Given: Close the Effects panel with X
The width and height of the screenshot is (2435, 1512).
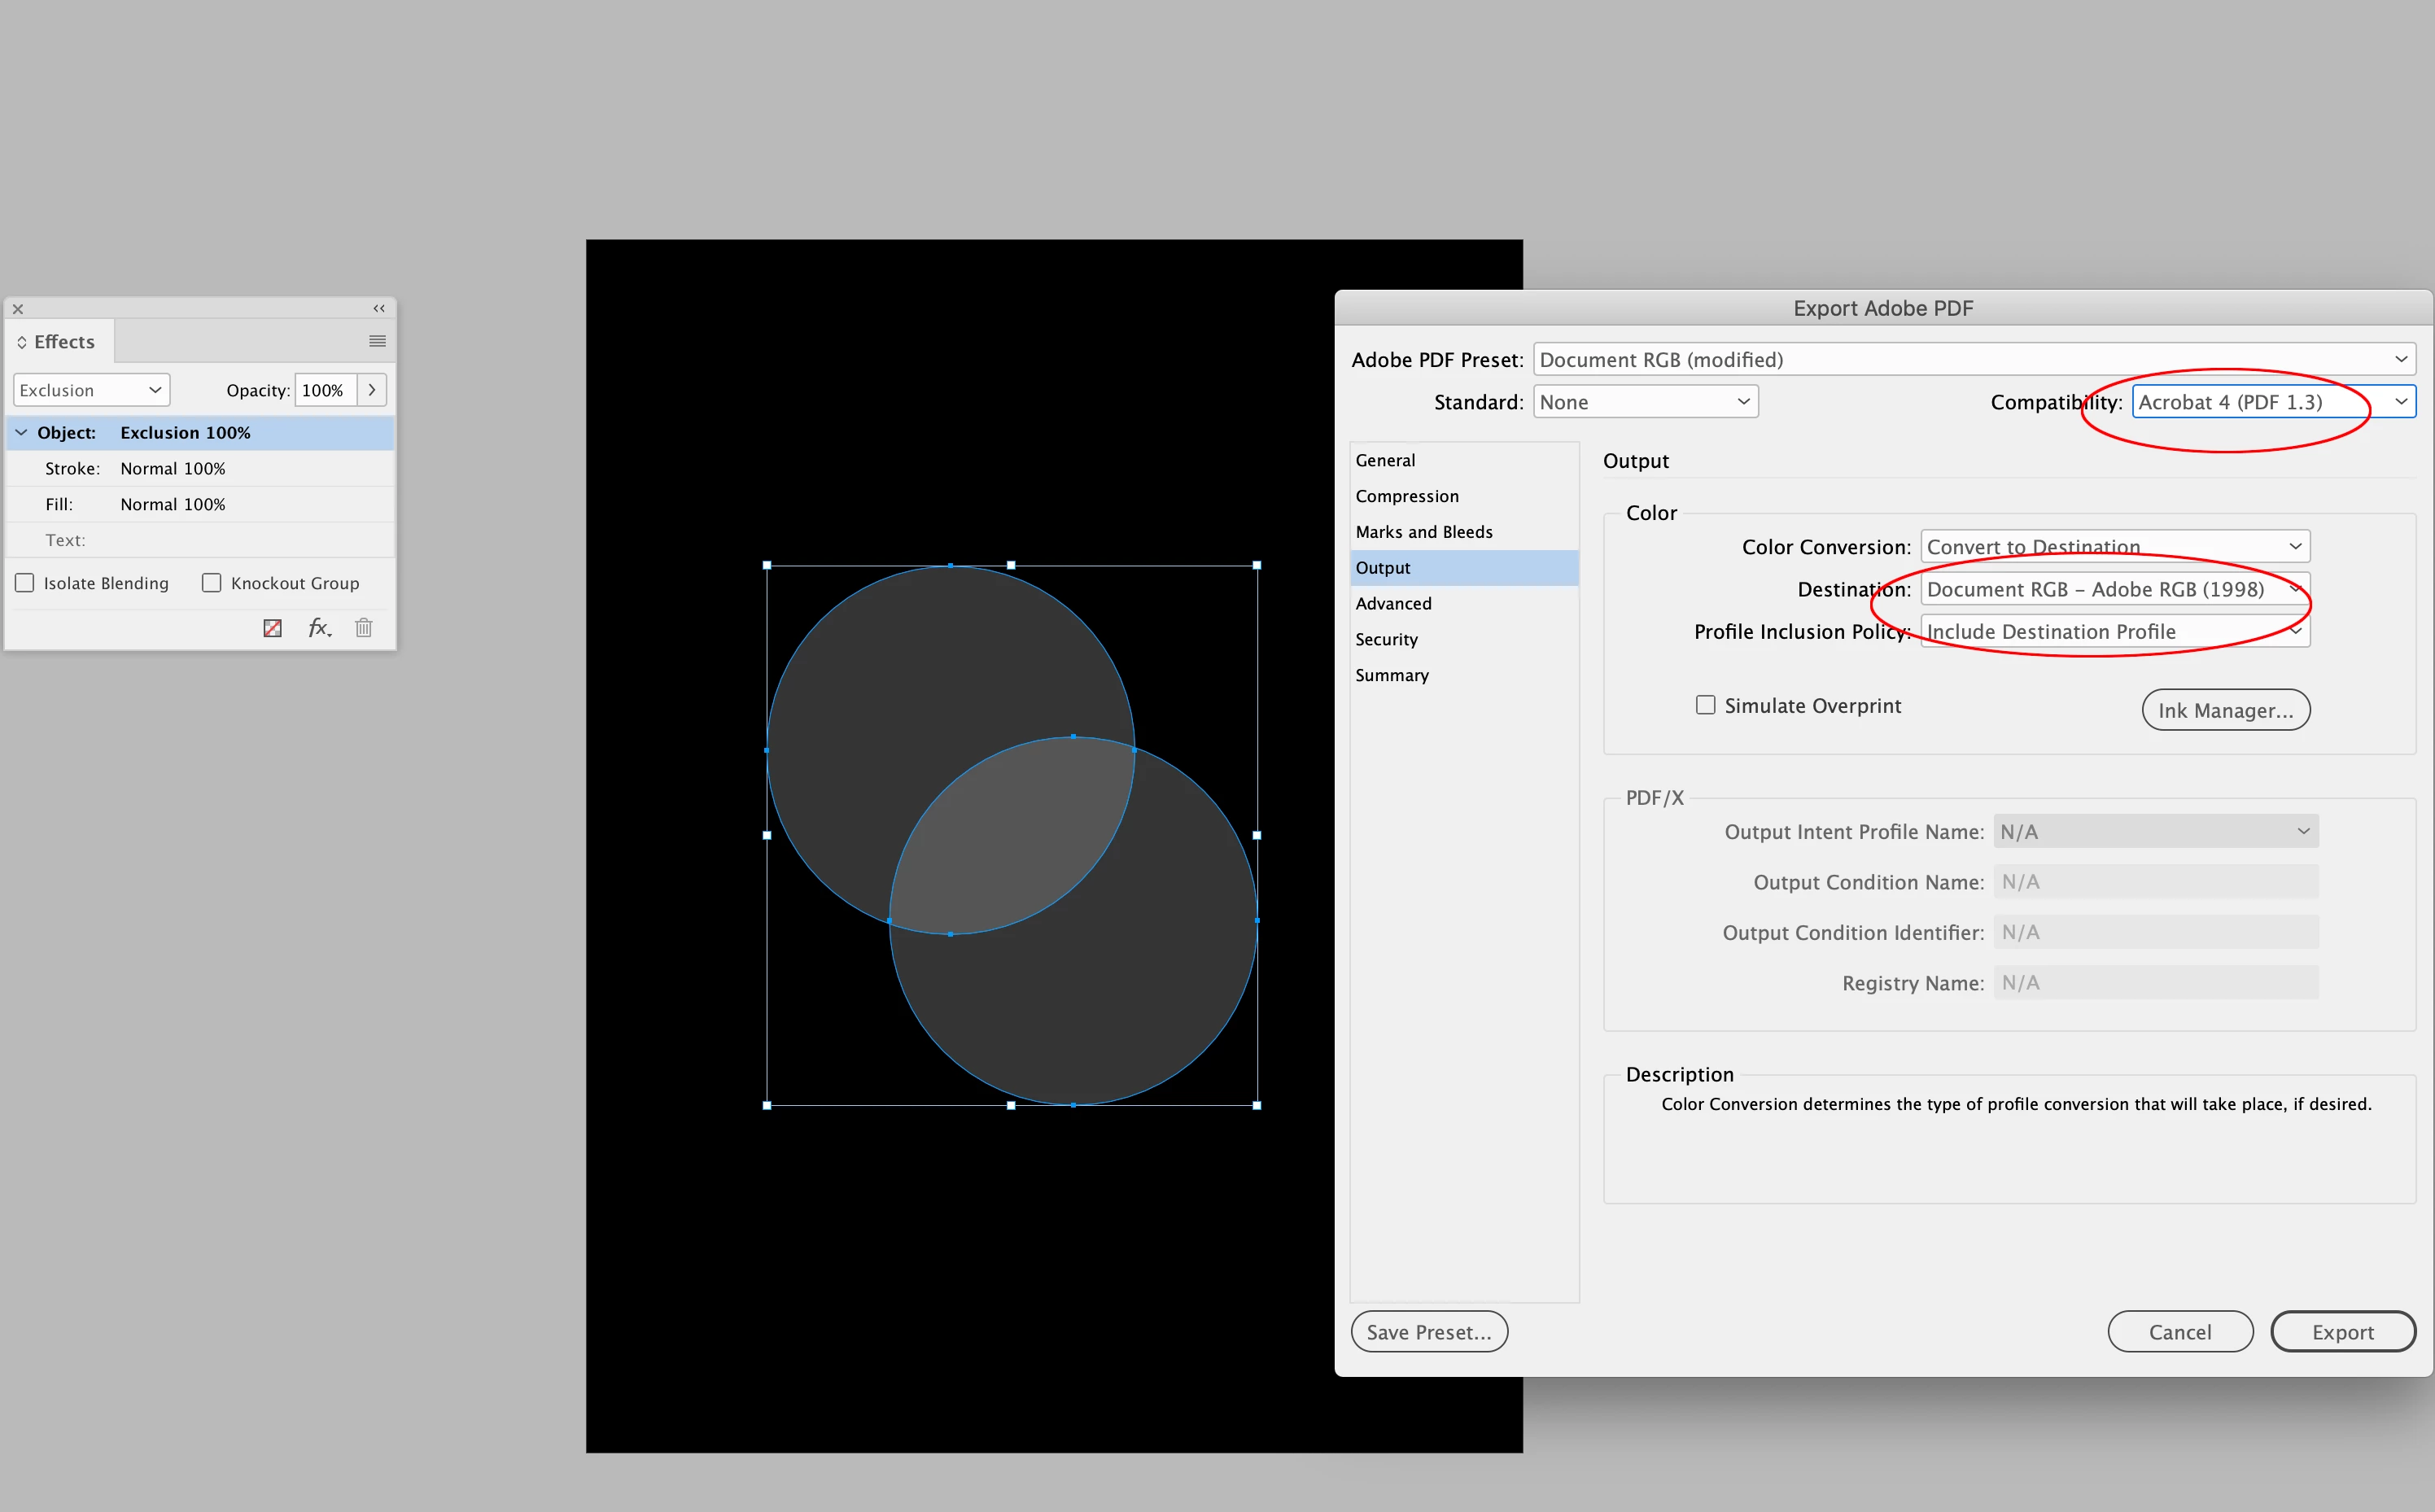Looking at the screenshot, I should click(18, 309).
